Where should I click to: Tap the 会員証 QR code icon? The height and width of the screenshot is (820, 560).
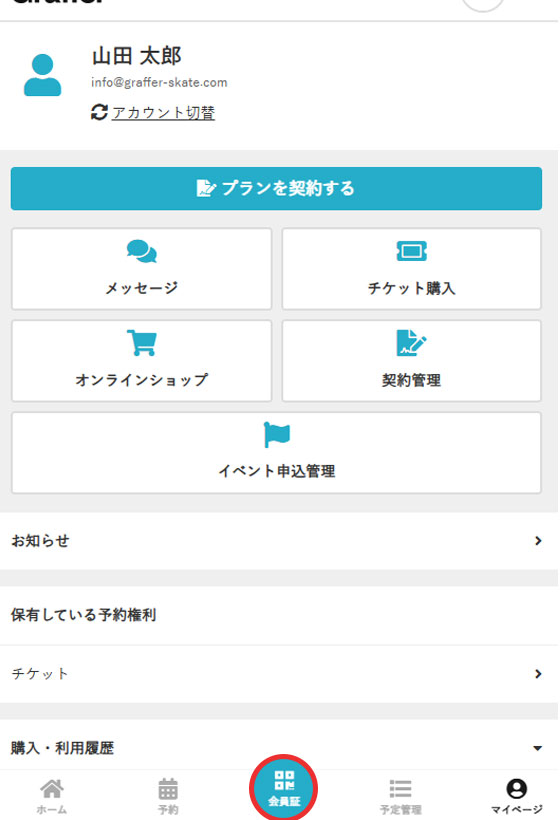coord(284,781)
